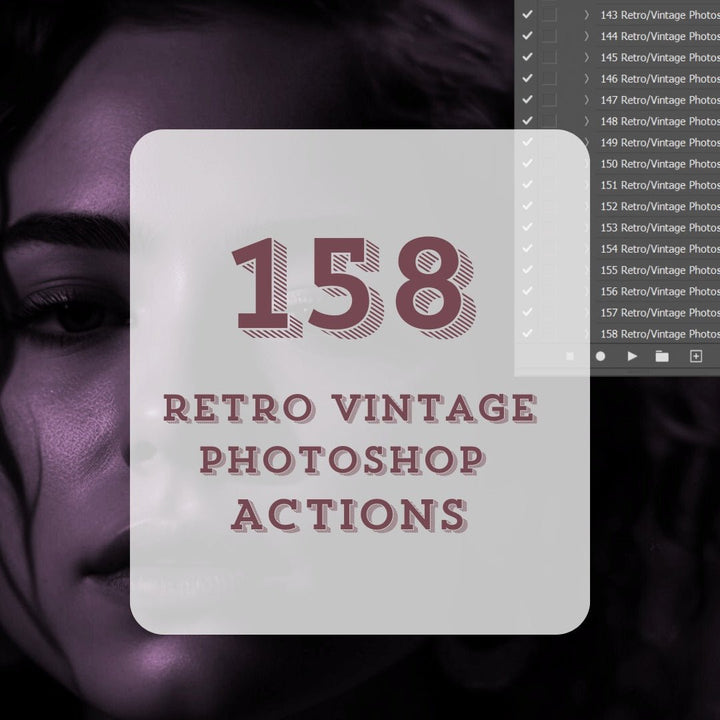Select the '157 Retro/Vintage Photos' action row
This screenshot has width=720, height=720.
tap(658, 312)
